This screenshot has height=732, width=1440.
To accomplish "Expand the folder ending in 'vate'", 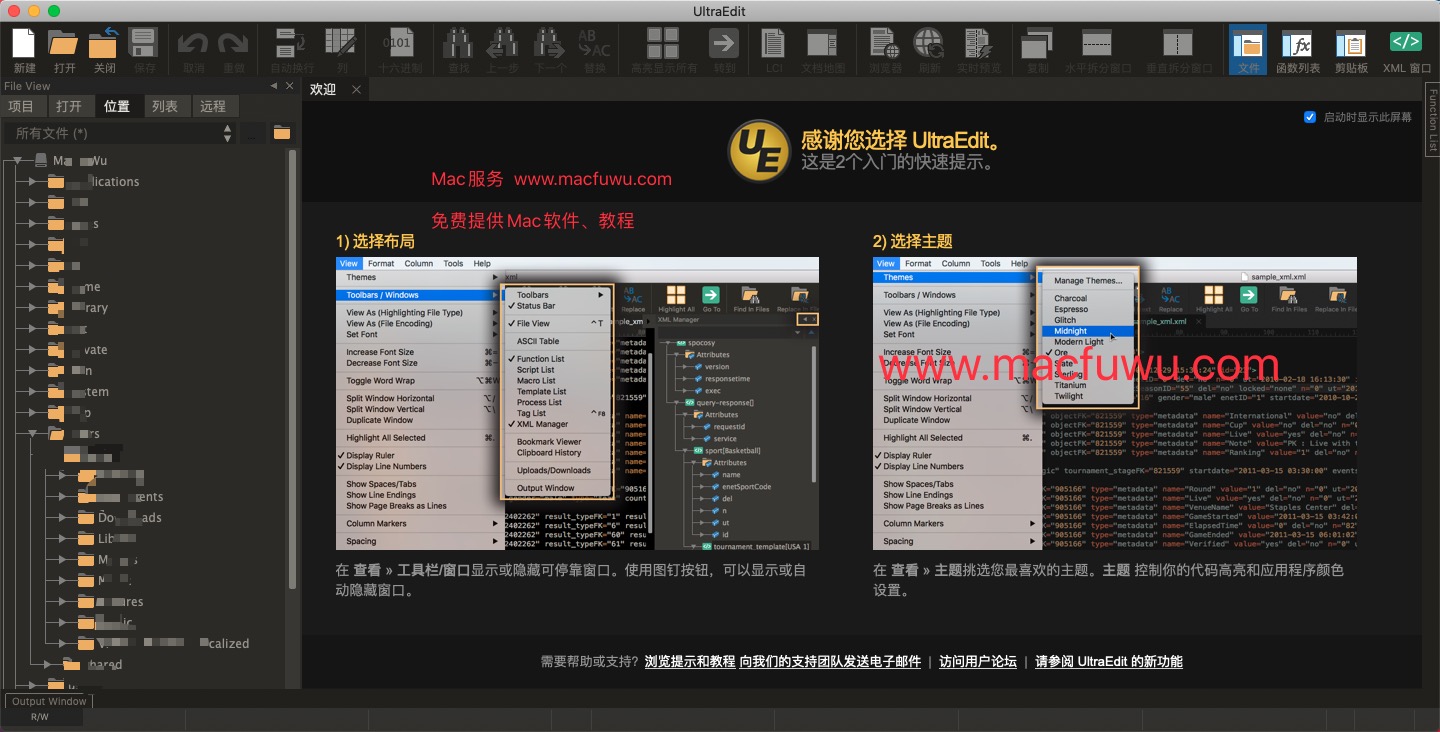I will [32, 350].
